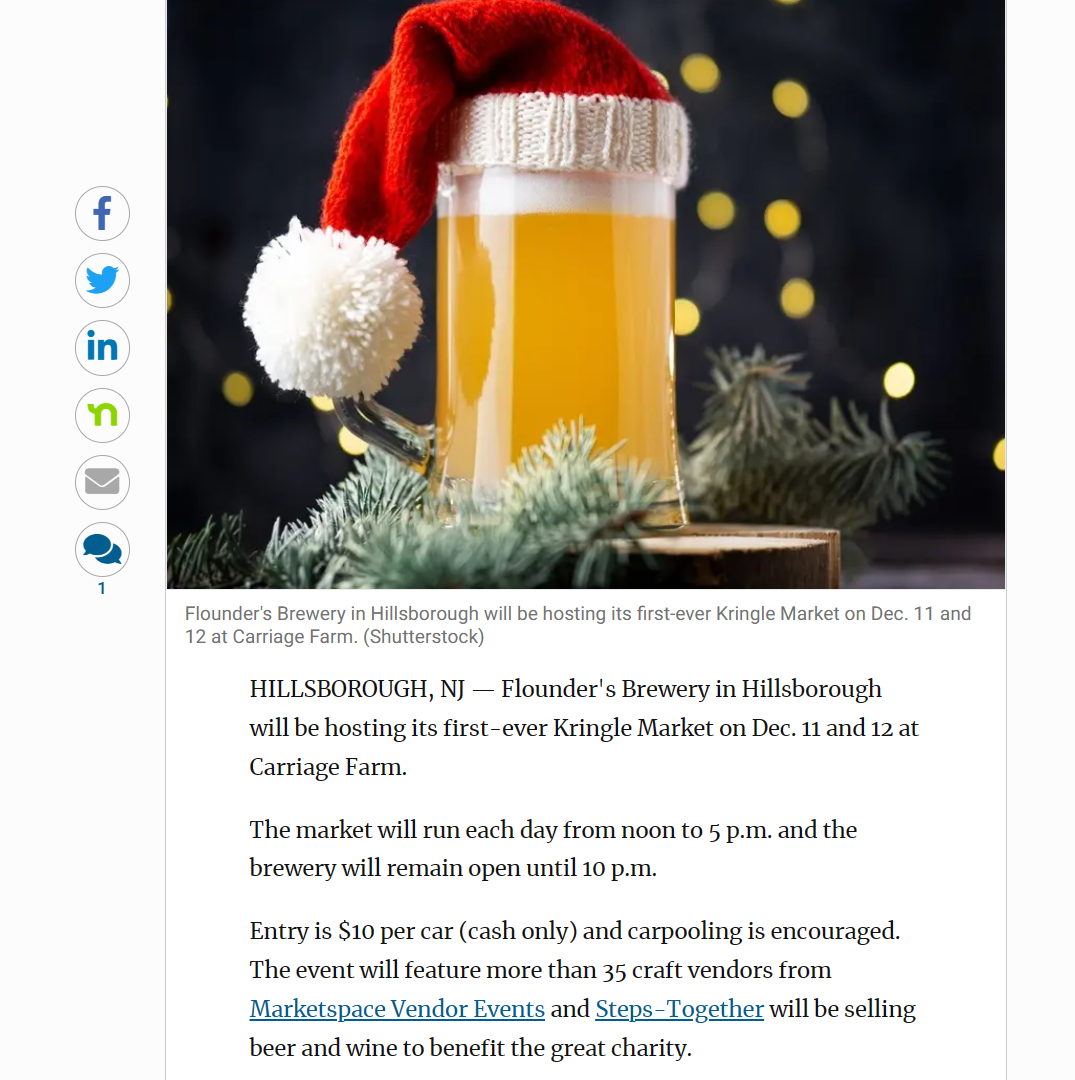1075x1080 pixels.
Task: Click the comment count number 1
Action: [x=102, y=588]
